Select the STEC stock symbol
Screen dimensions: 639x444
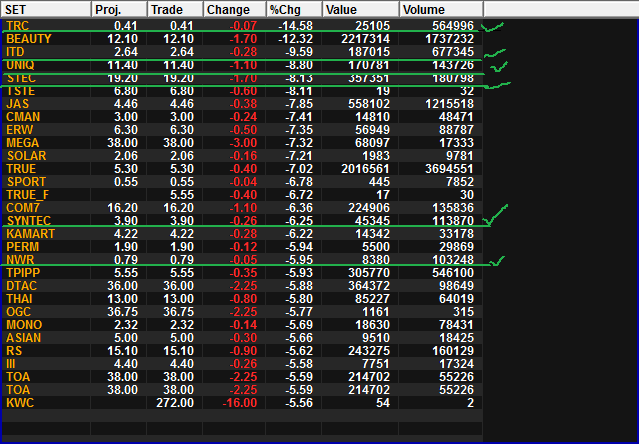[21, 78]
